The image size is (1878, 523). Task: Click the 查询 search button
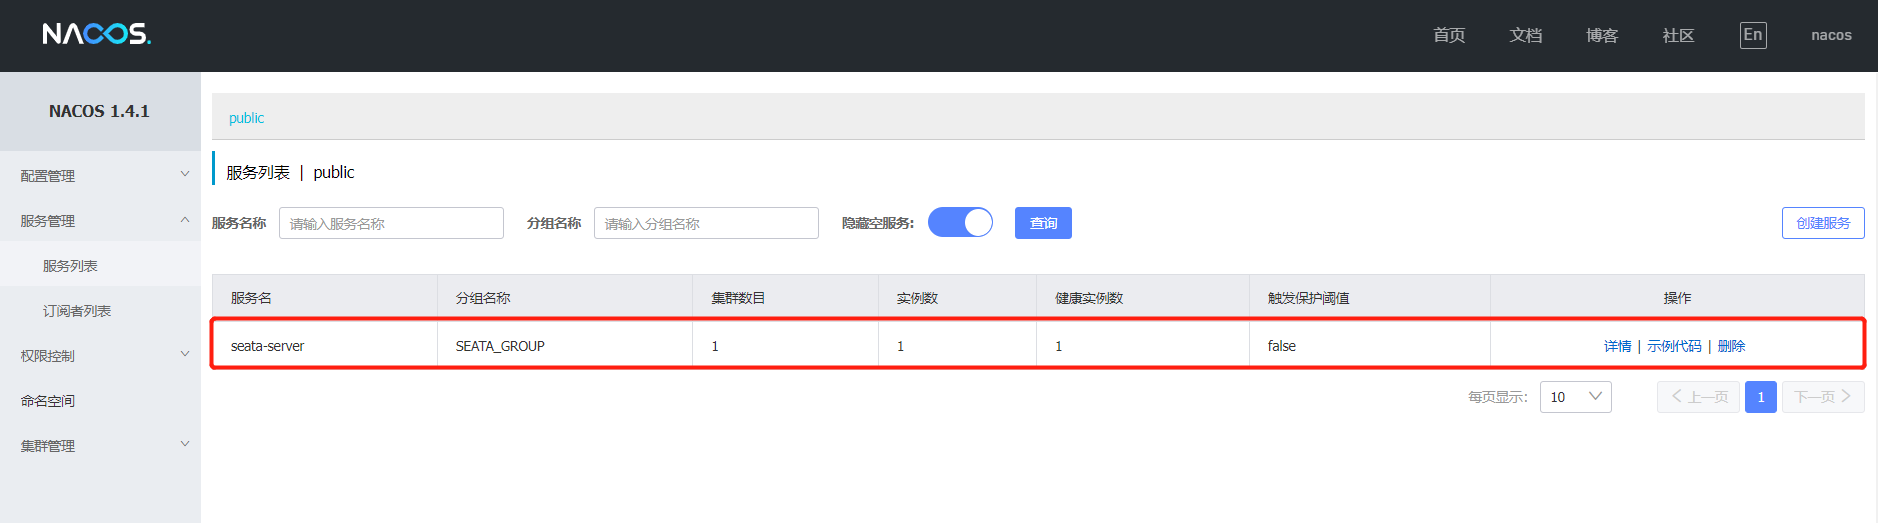tap(1043, 223)
